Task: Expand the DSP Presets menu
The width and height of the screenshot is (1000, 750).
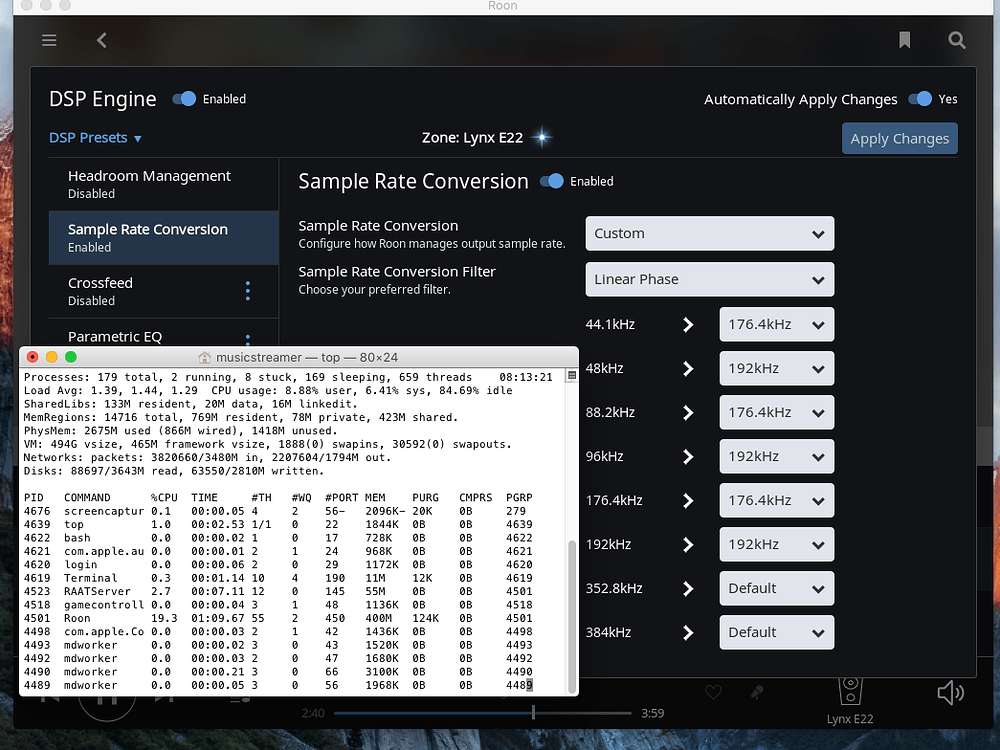Action: click(x=95, y=137)
